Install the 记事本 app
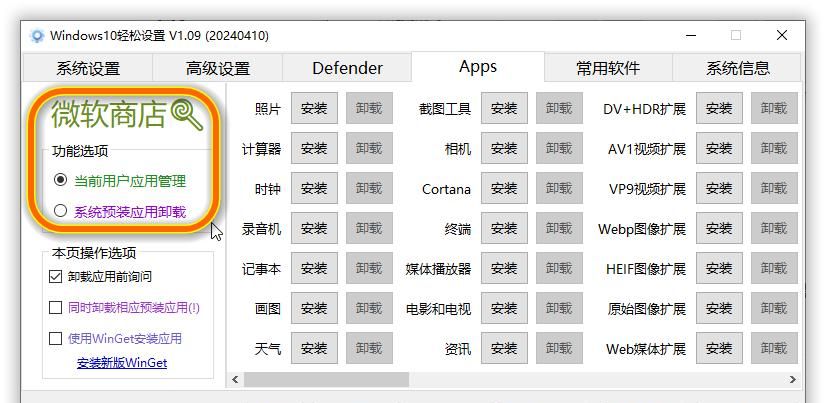826x403 pixels. tap(314, 269)
